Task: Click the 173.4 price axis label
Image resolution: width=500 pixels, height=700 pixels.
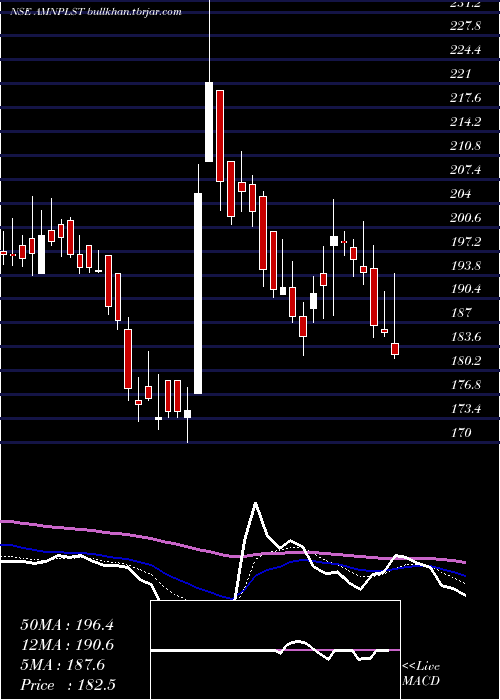Action: click(466, 409)
